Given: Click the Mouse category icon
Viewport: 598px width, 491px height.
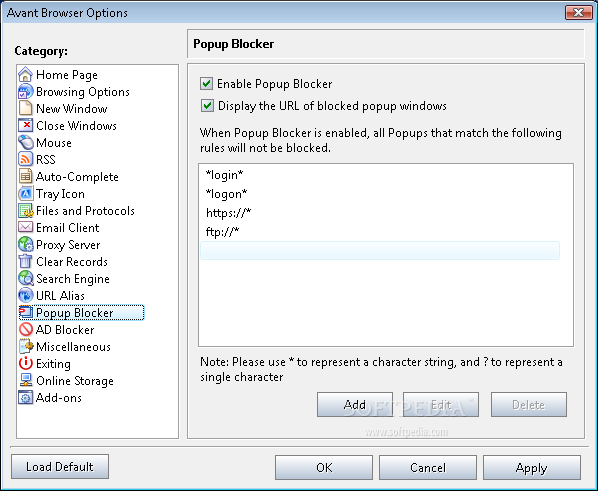Looking at the screenshot, I should [x=26, y=142].
